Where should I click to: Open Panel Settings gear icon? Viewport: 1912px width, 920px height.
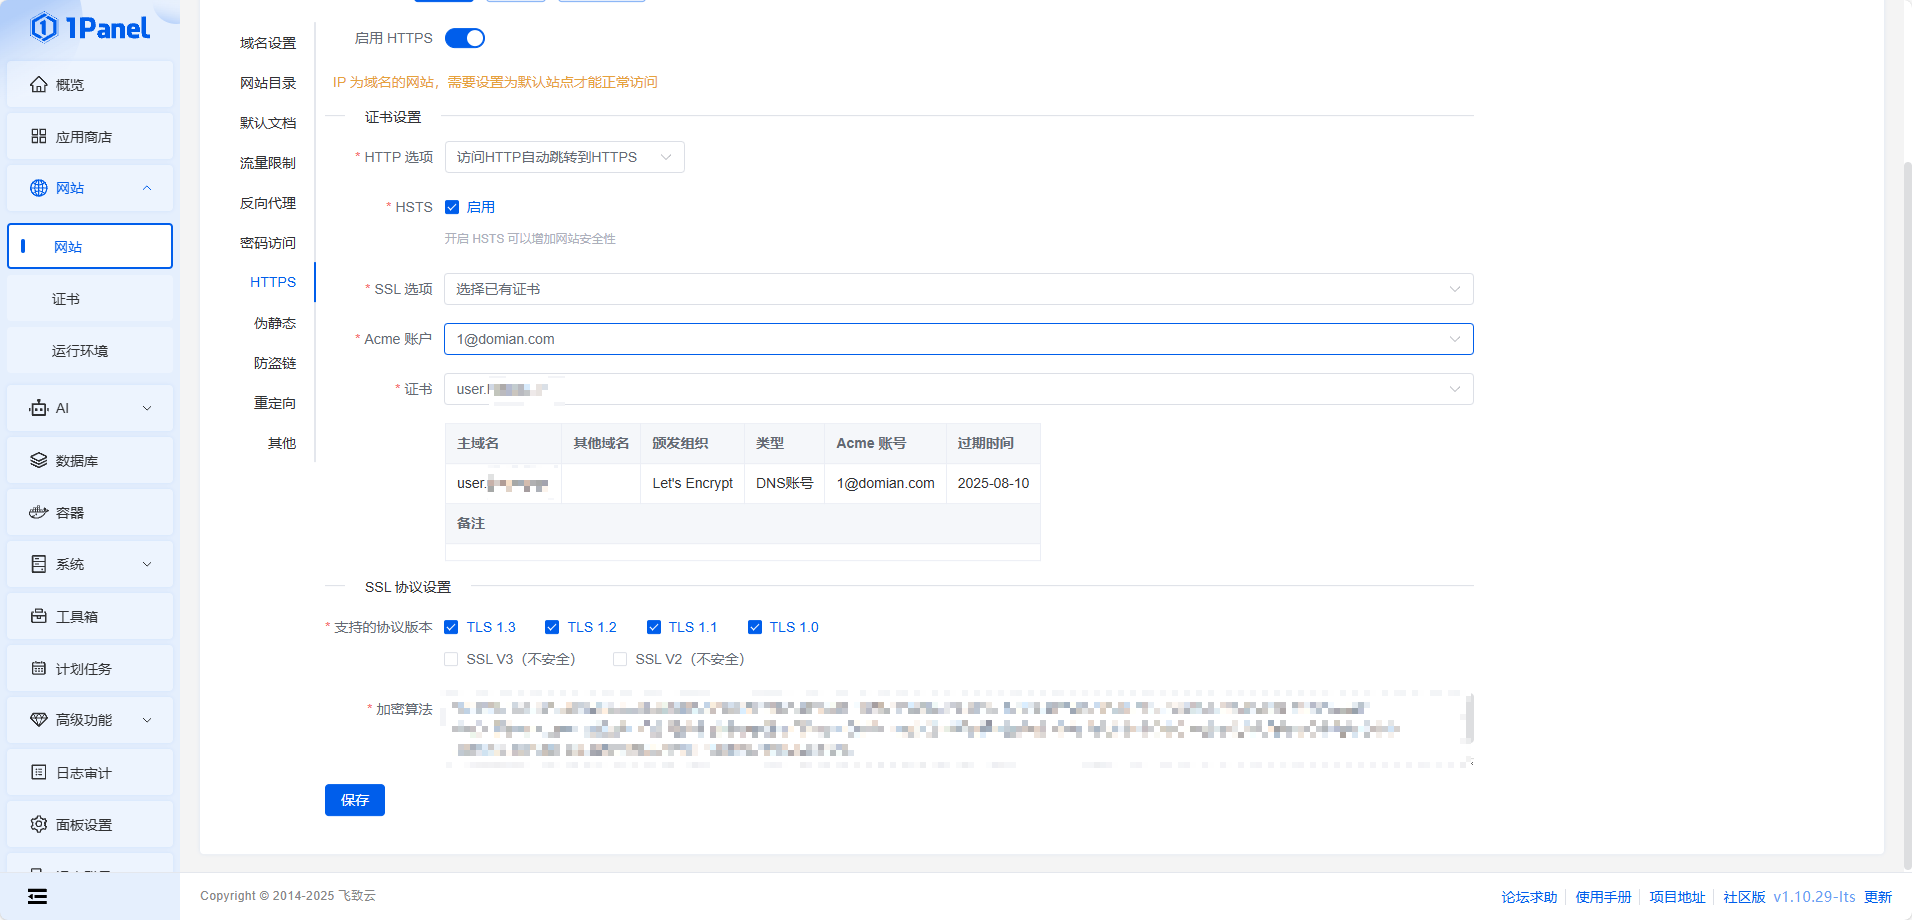point(39,824)
